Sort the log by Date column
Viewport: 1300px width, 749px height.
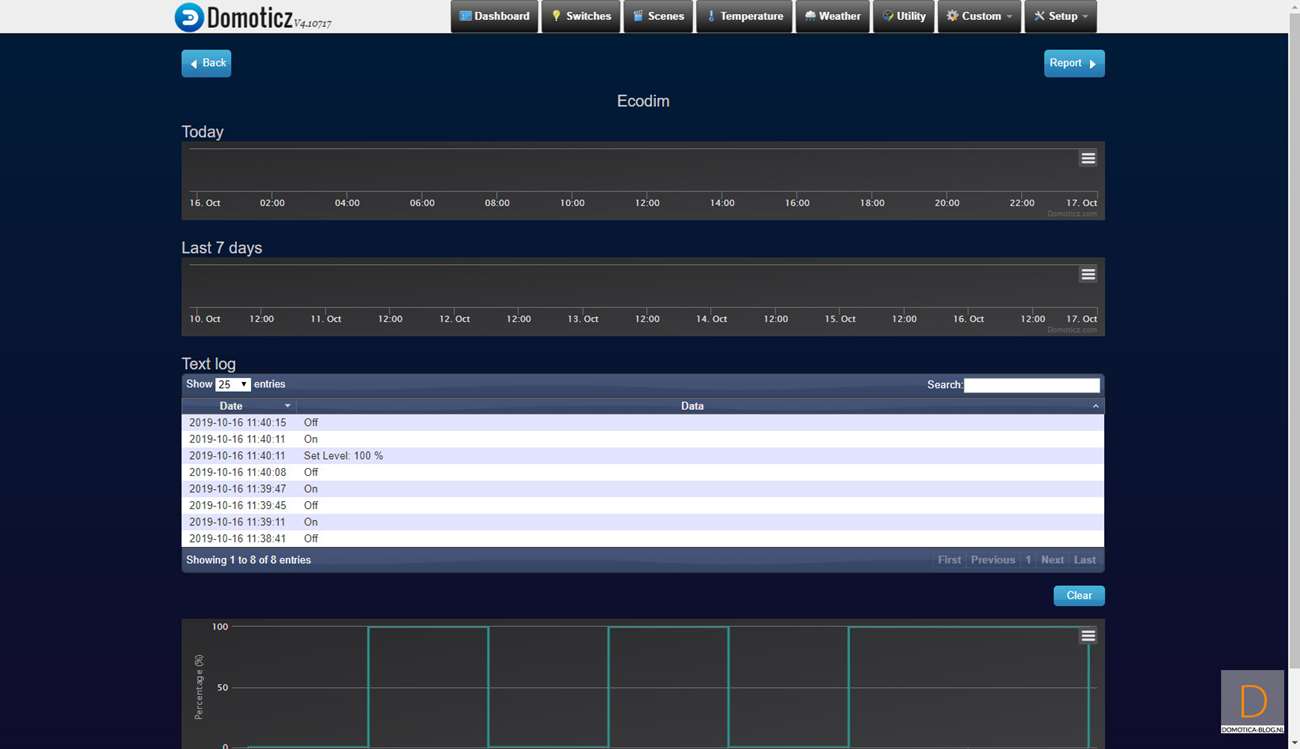pyautogui.click(x=238, y=406)
